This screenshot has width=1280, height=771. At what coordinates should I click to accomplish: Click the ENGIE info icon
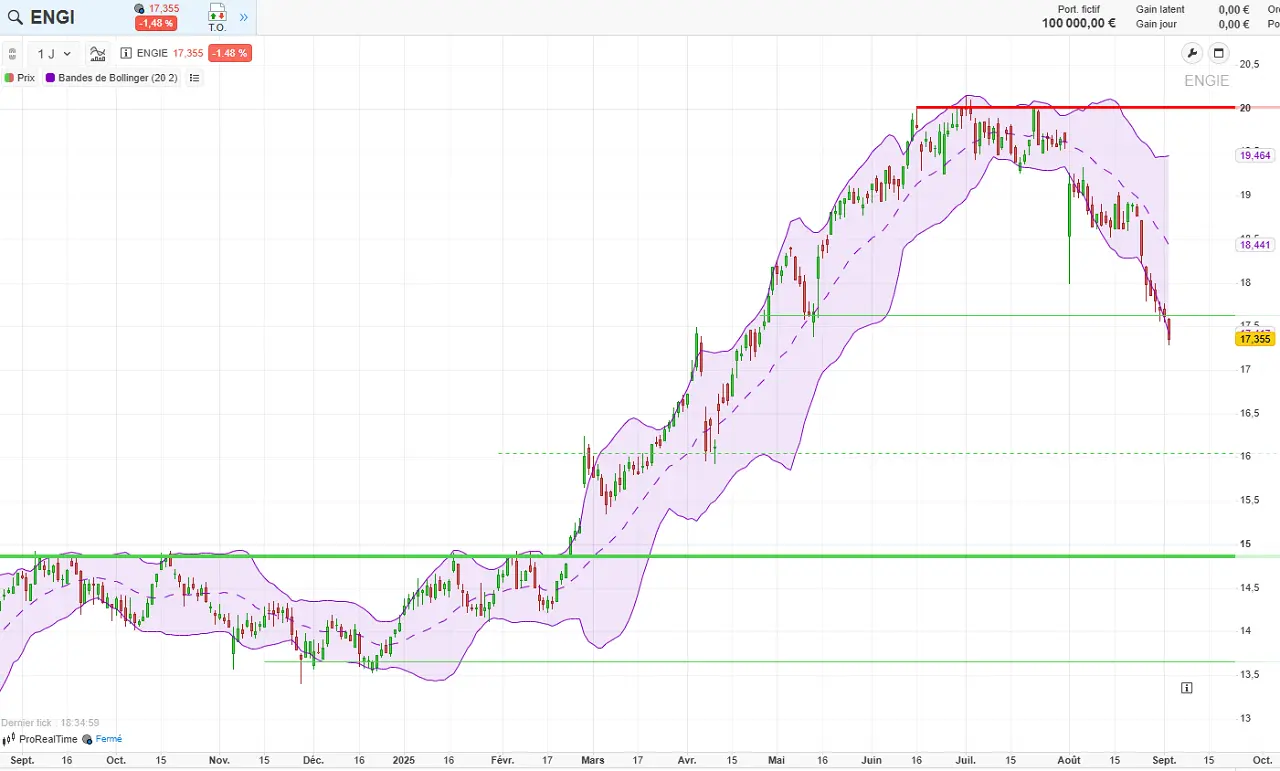(126, 54)
